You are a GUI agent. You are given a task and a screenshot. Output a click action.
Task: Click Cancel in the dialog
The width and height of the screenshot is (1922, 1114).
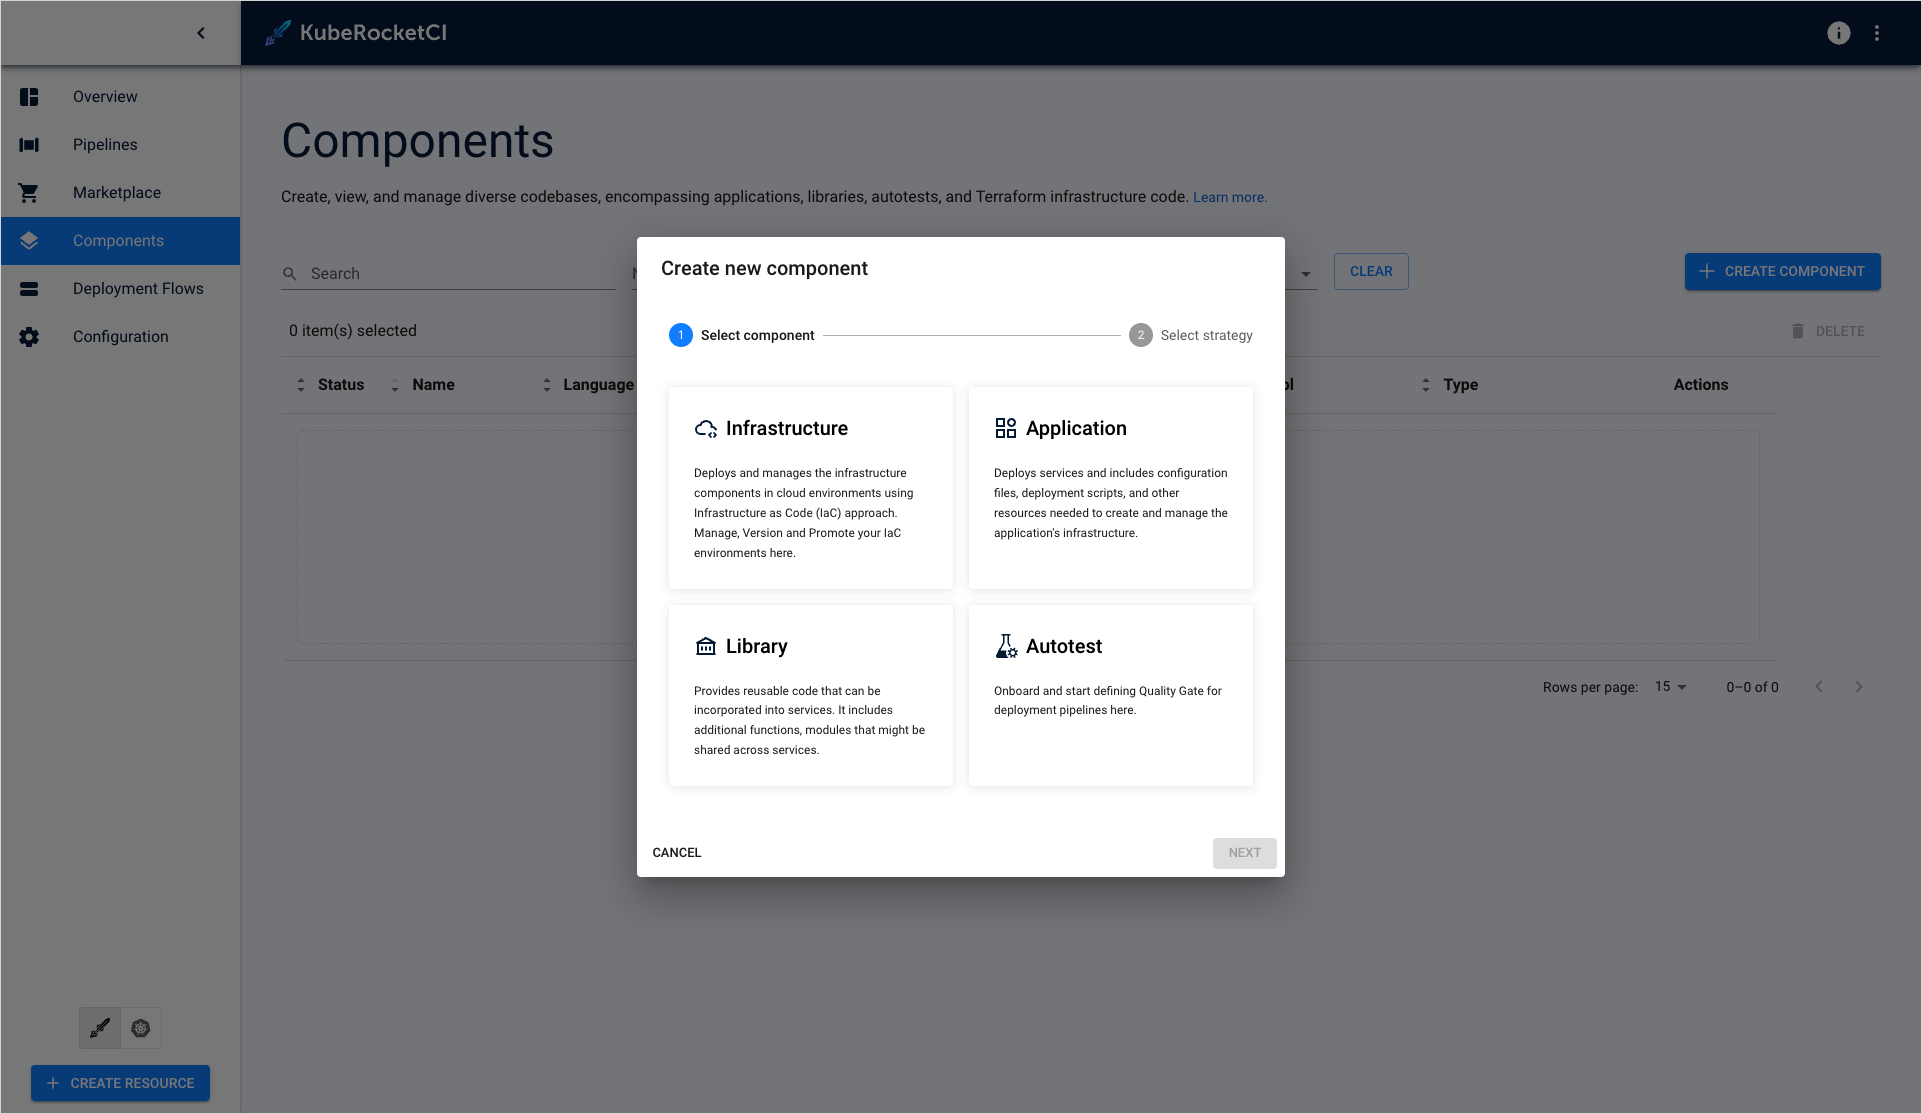pos(677,853)
